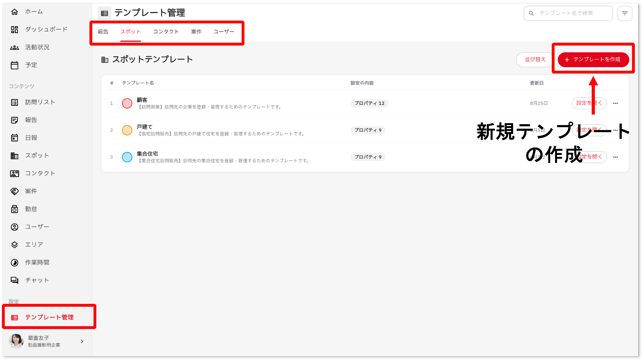644x361 pixels.
Task: Switch to the ユーザー tab
Action: (x=224, y=32)
